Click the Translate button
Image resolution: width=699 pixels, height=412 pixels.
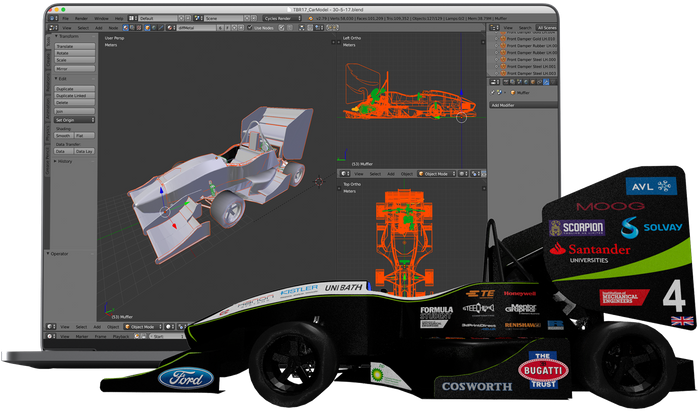click(75, 46)
